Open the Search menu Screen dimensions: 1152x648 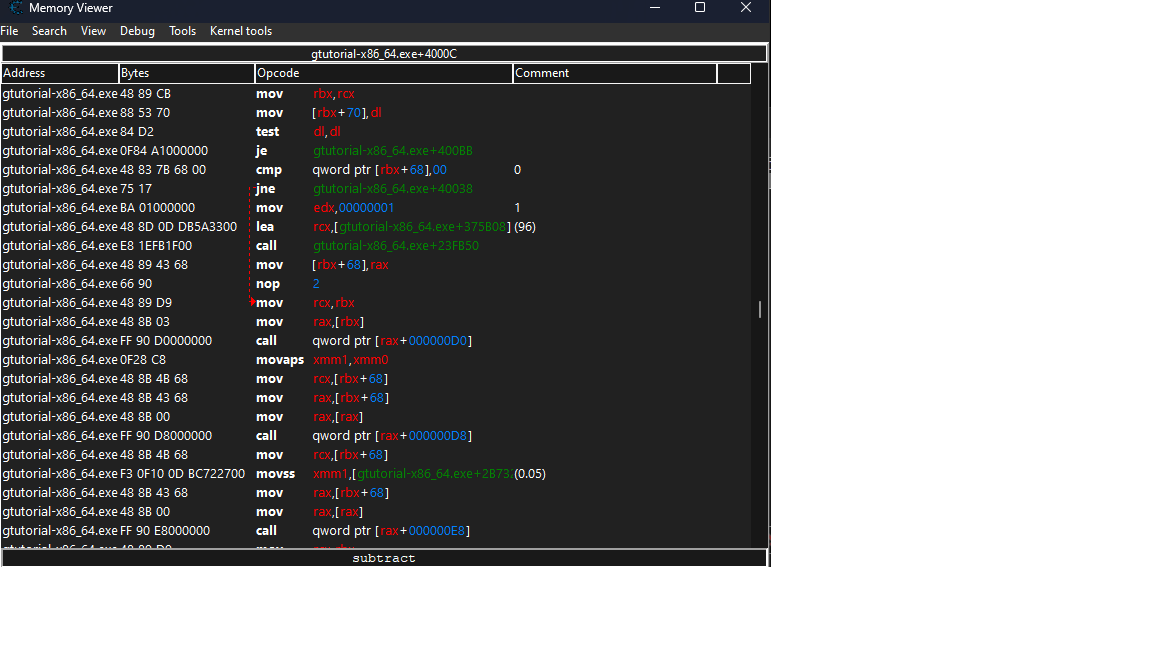click(48, 31)
